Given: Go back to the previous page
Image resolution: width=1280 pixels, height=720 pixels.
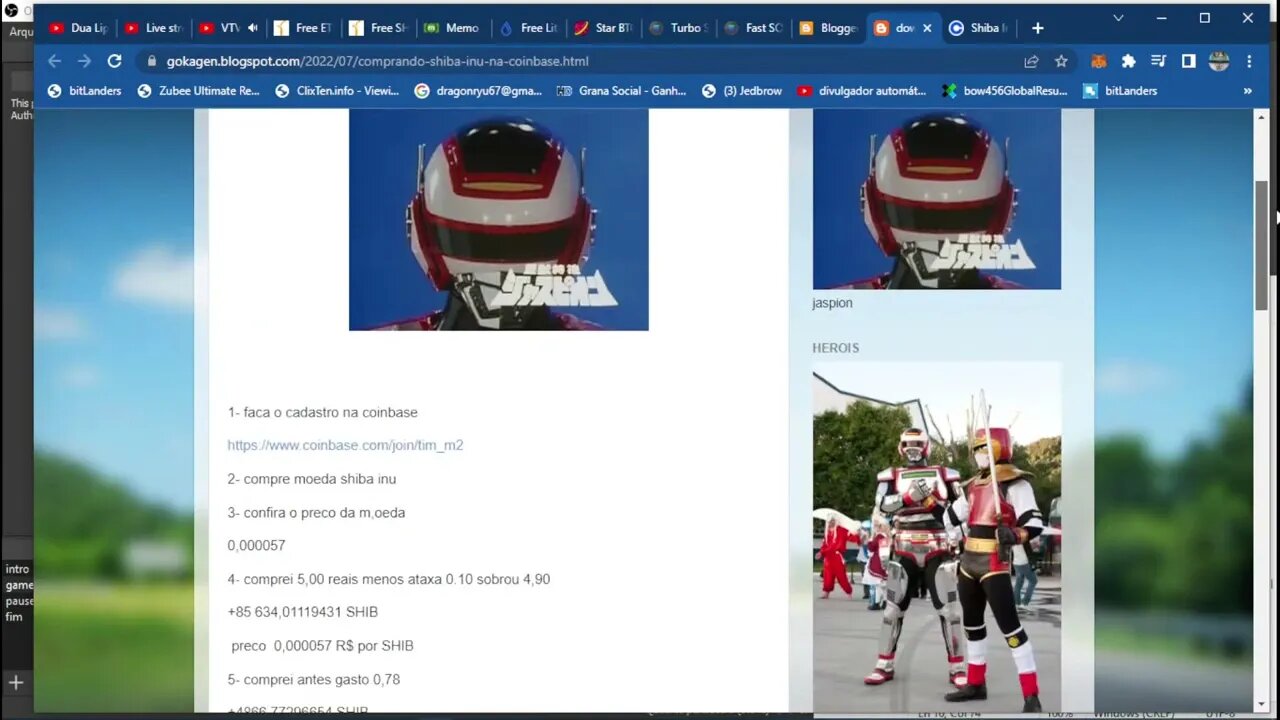Looking at the screenshot, I should pyautogui.click(x=54, y=61).
